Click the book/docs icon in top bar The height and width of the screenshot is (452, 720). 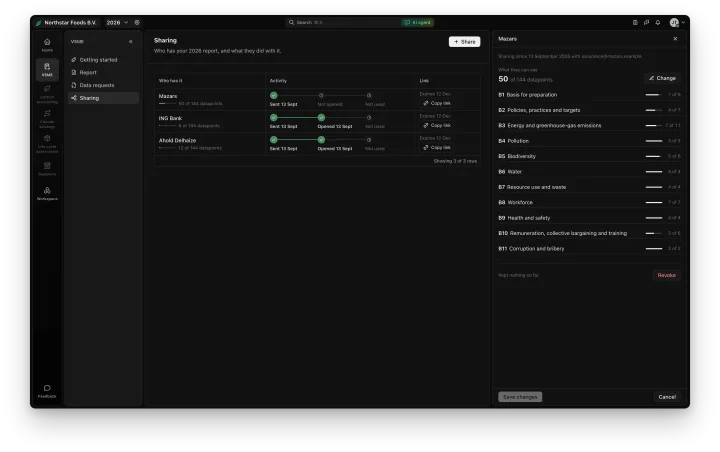coord(635,22)
